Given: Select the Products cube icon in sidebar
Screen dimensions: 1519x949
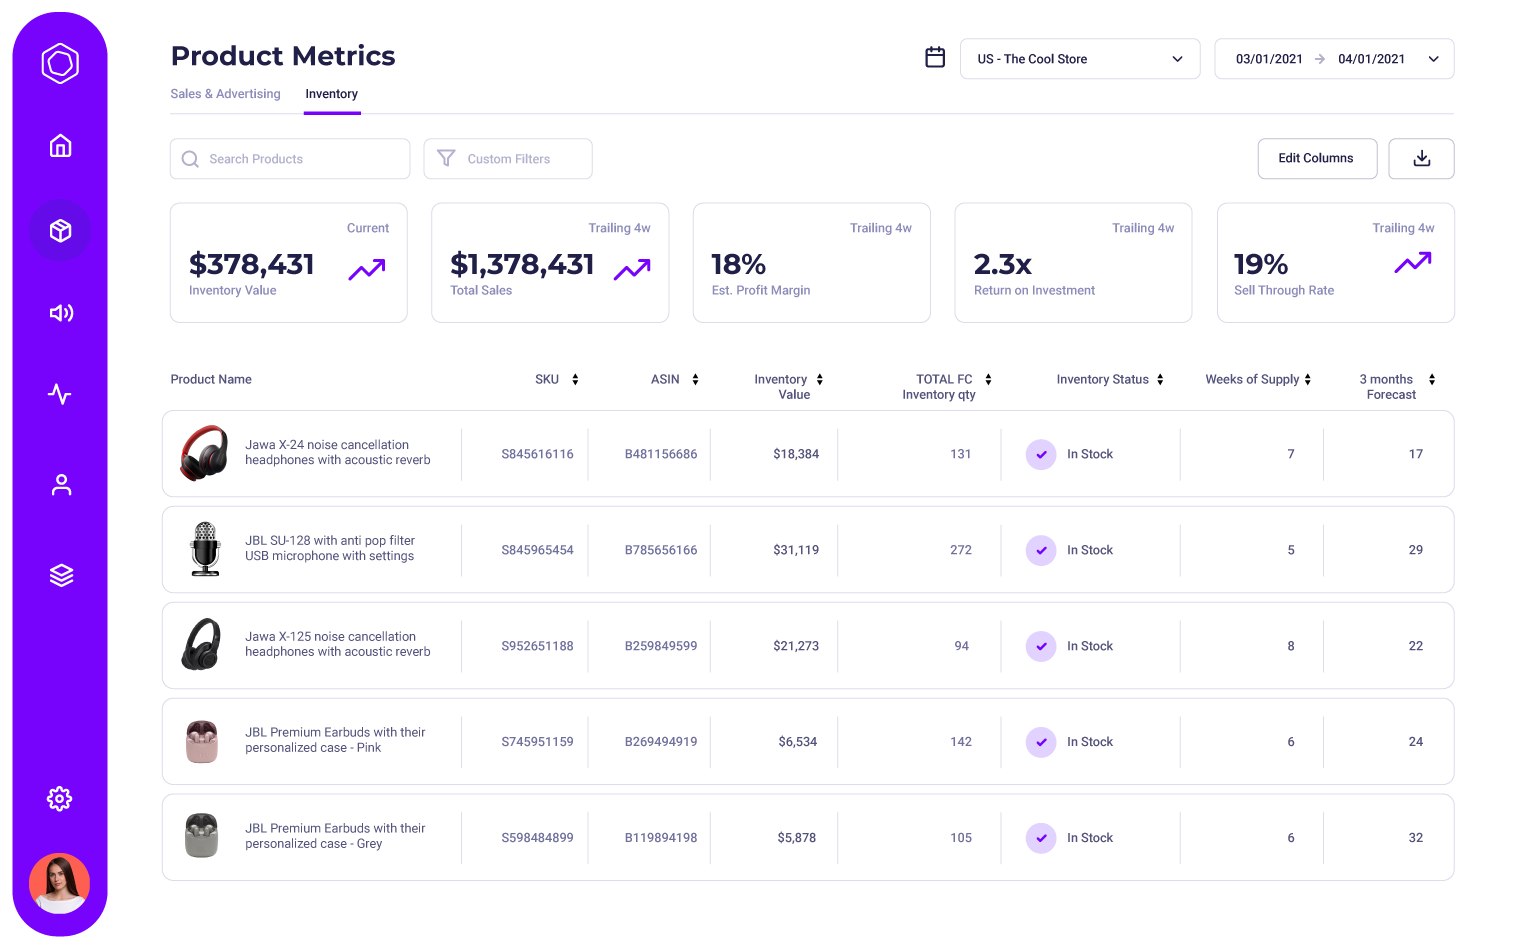Looking at the screenshot, I should 60,231.
